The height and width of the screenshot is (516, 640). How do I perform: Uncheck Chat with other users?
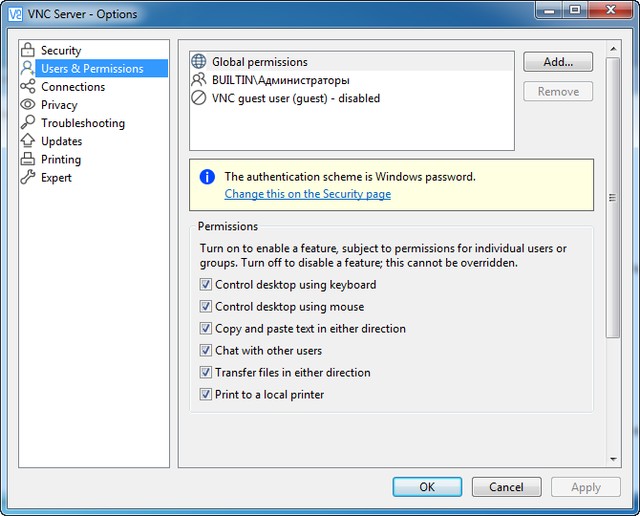tap(206, 350)
